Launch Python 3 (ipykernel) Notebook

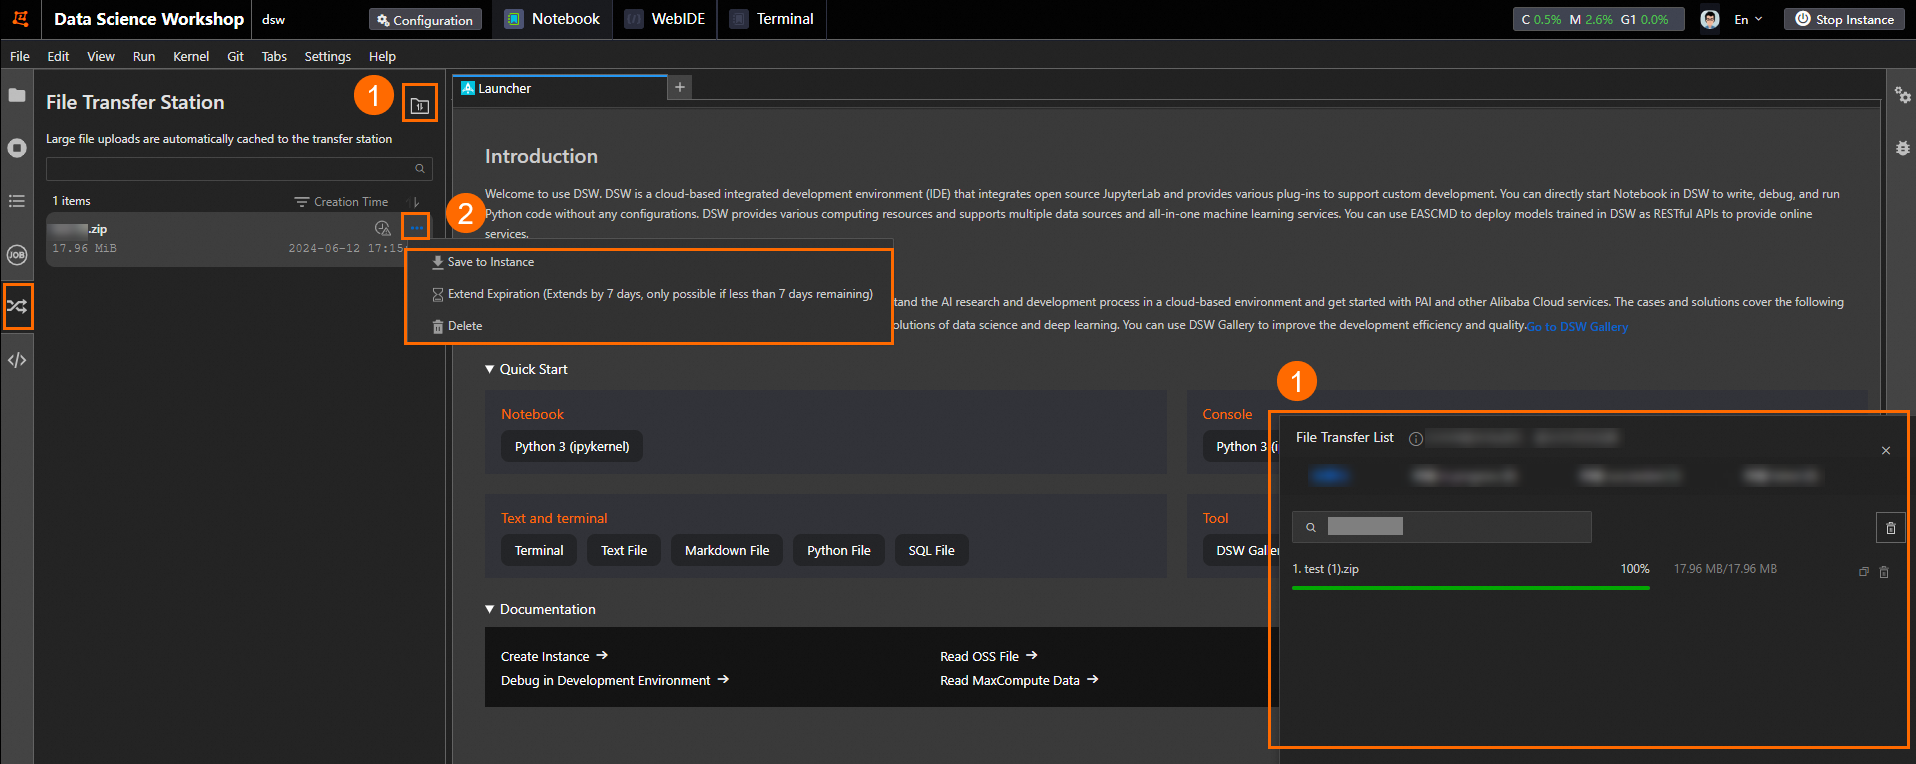tap(572, 446)
